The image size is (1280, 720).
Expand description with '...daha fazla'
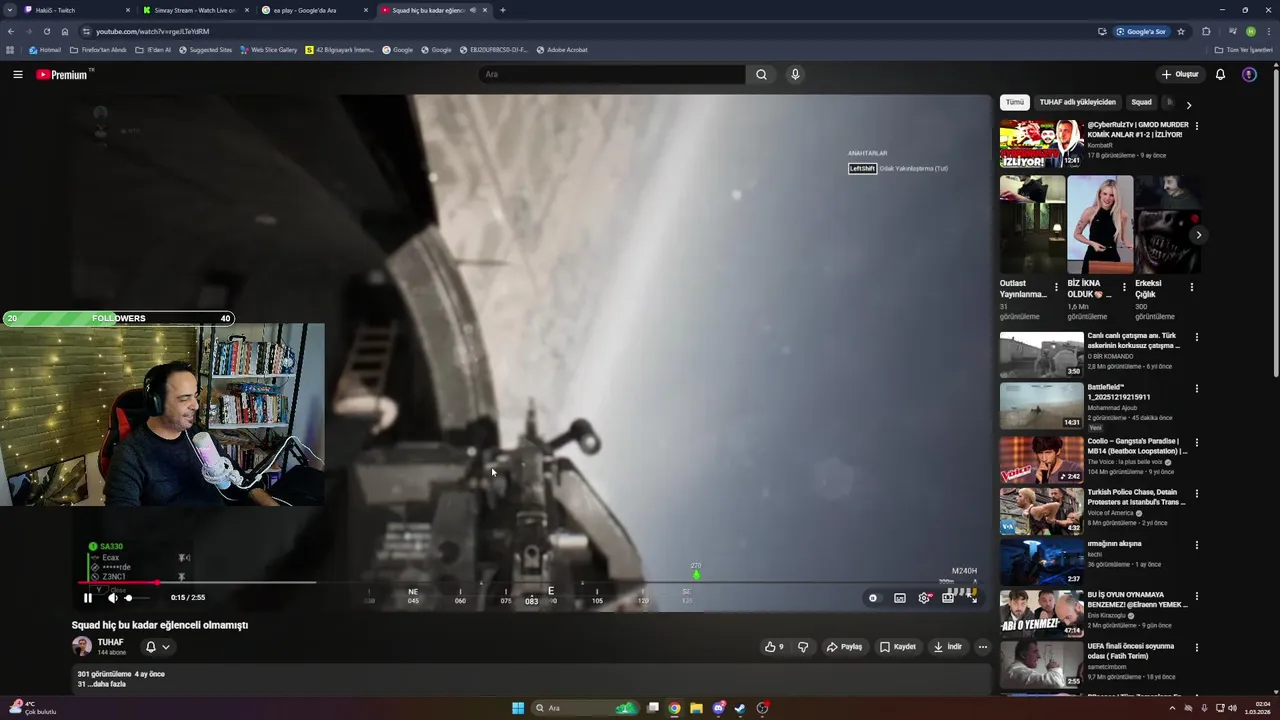point(107,684)
